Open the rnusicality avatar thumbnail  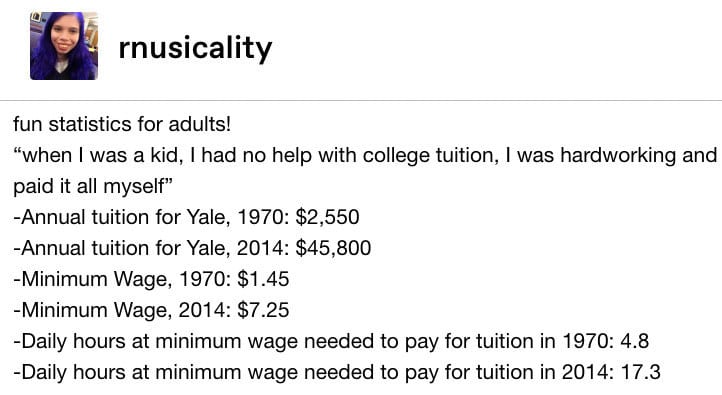(x=64, y=46)
